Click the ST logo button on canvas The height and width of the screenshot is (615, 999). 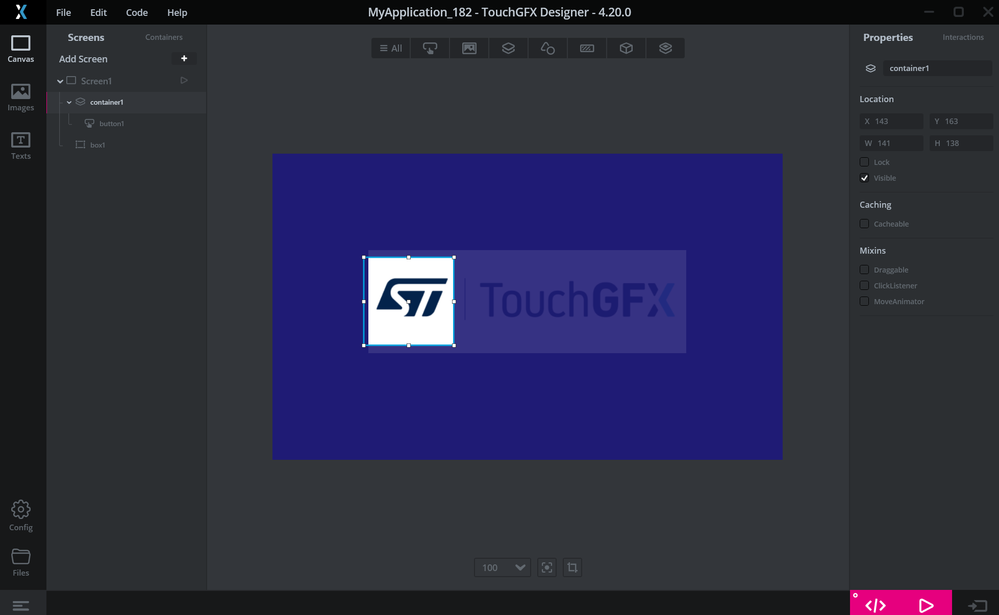411,301
